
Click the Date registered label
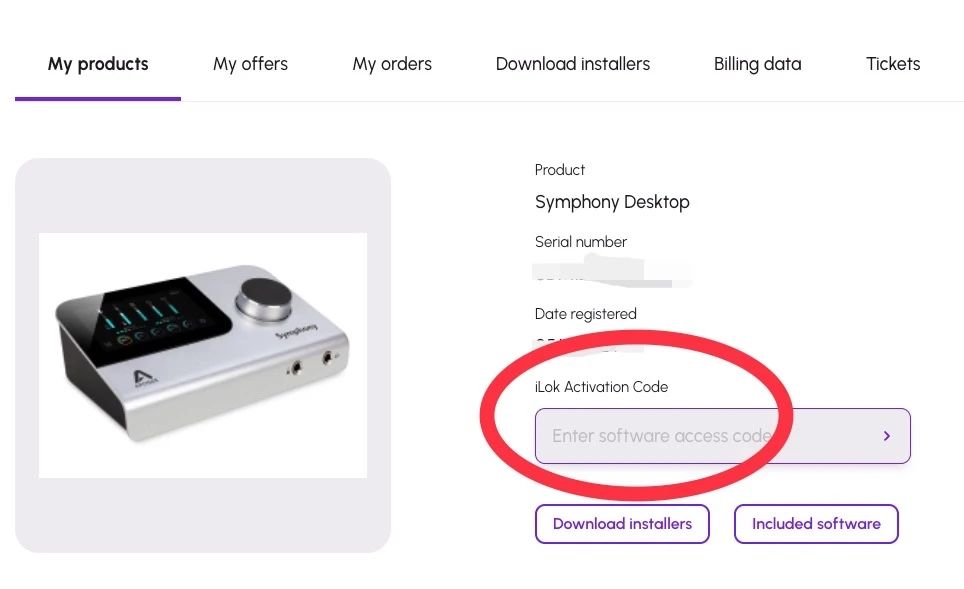tap(586, 314)
